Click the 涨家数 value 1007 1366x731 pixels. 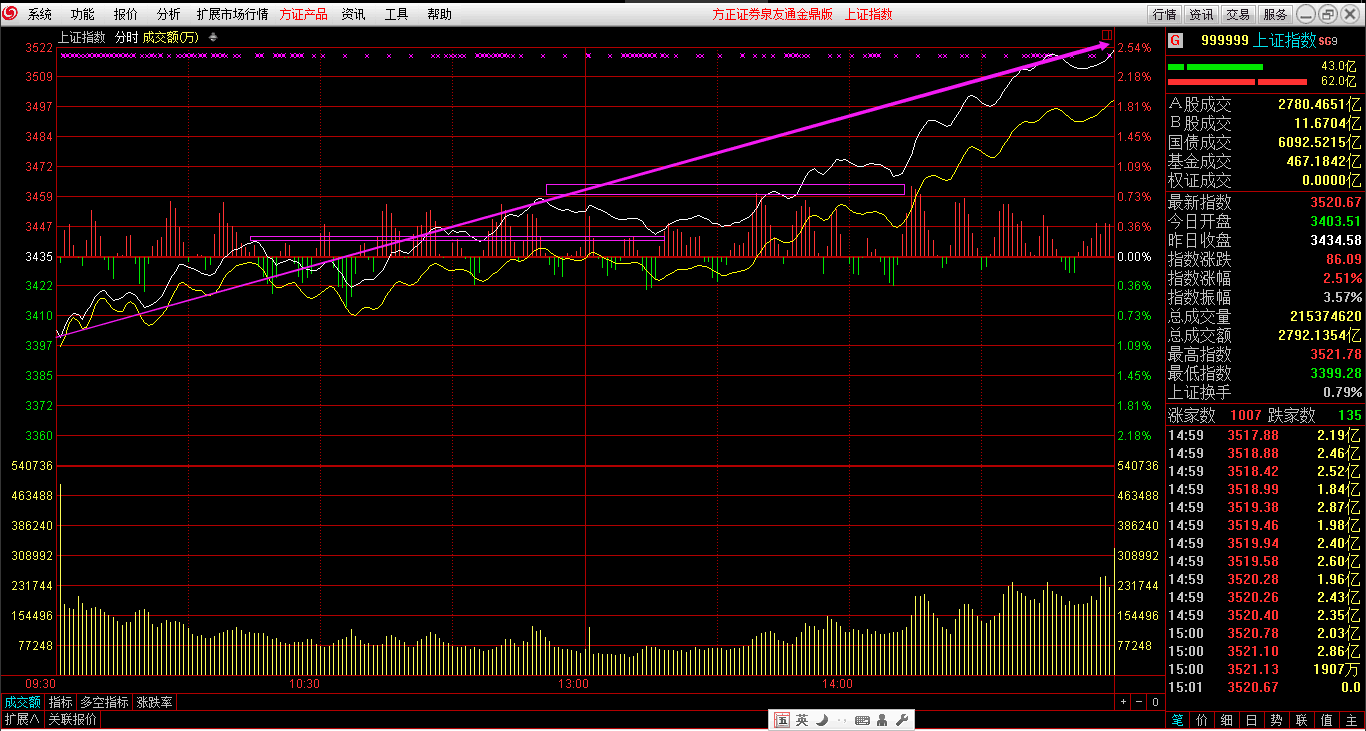pyautogui.click(x=1246, y=415)
